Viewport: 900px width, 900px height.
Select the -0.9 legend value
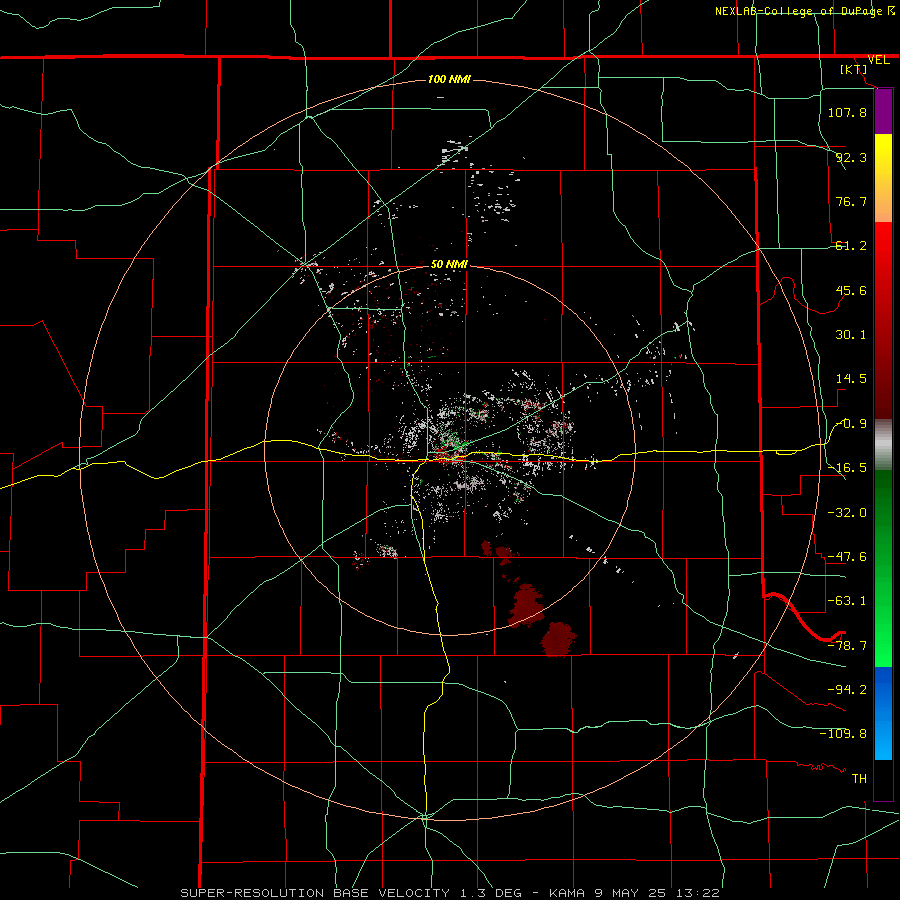pyautogui.click(x=851, y=424)
